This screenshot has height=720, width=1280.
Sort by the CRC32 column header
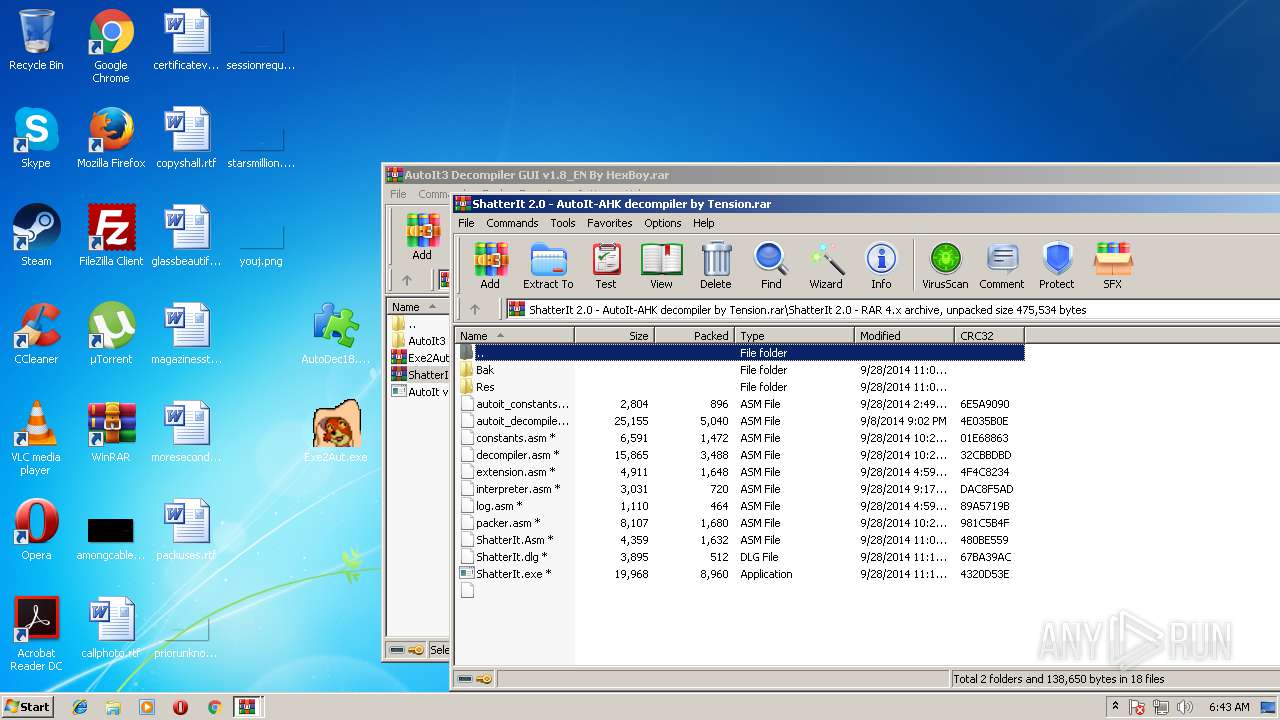point(989,336)
